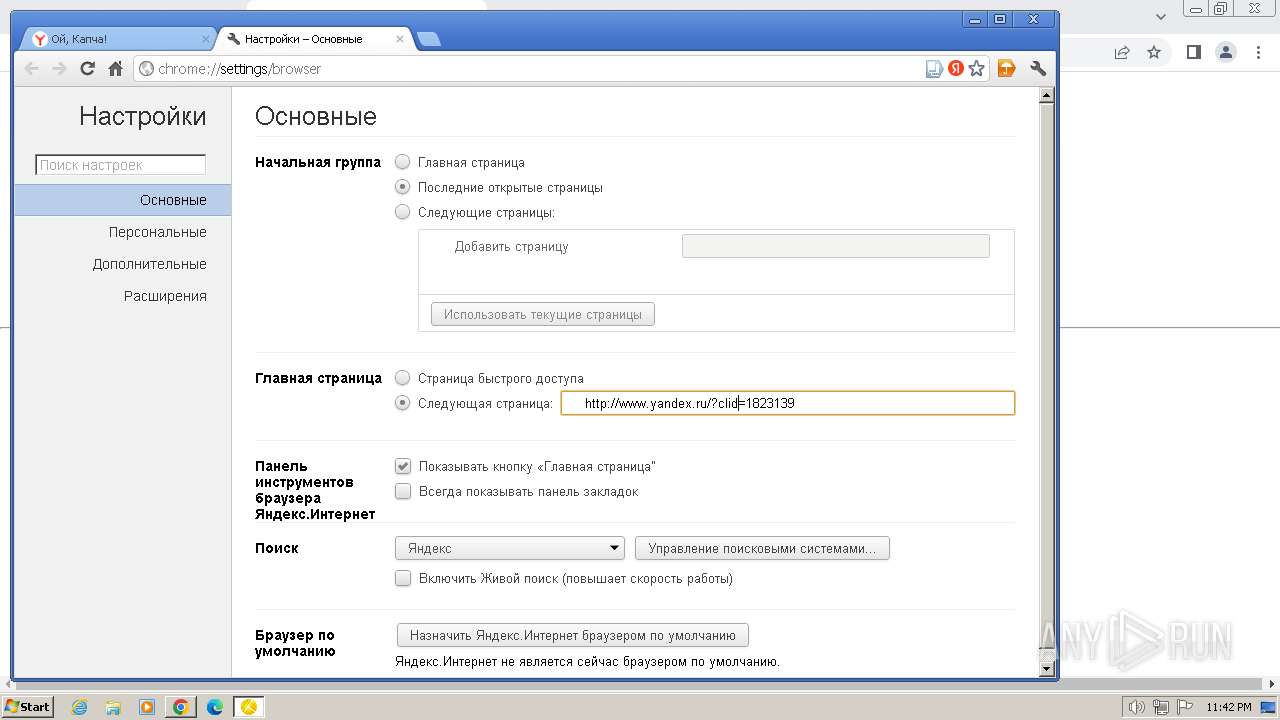
Task: Click the settings page scrollbar down arrow
Action: pyautogui.click(x=1047, y=668)
